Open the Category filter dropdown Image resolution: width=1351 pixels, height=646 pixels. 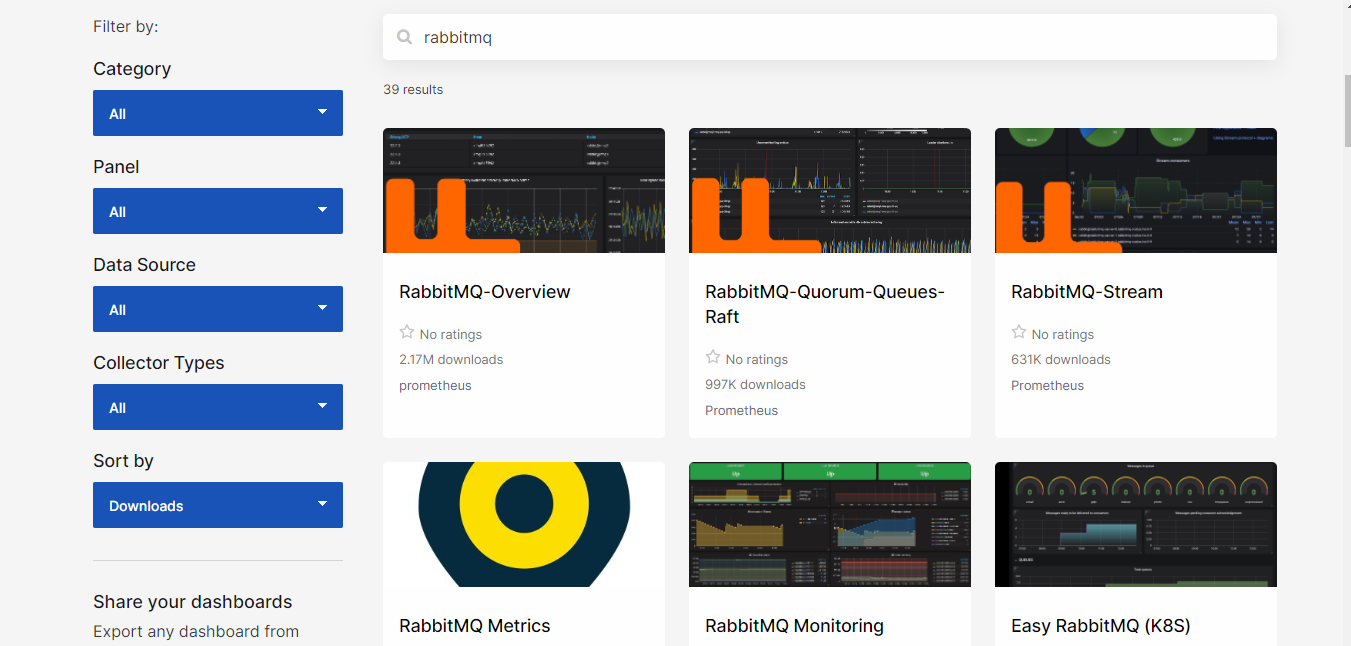[x=218, y=113]
